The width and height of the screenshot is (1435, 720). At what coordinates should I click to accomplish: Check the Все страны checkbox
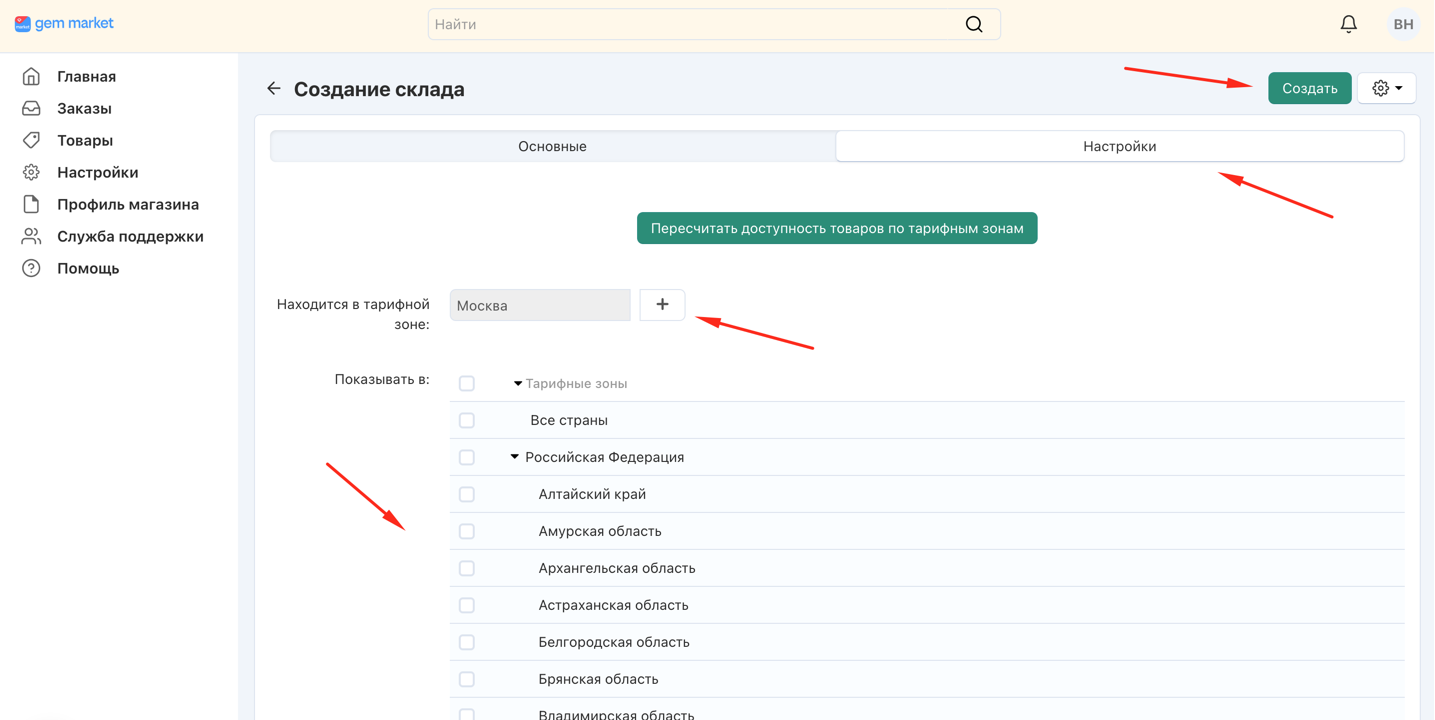[x=467, y=421]
